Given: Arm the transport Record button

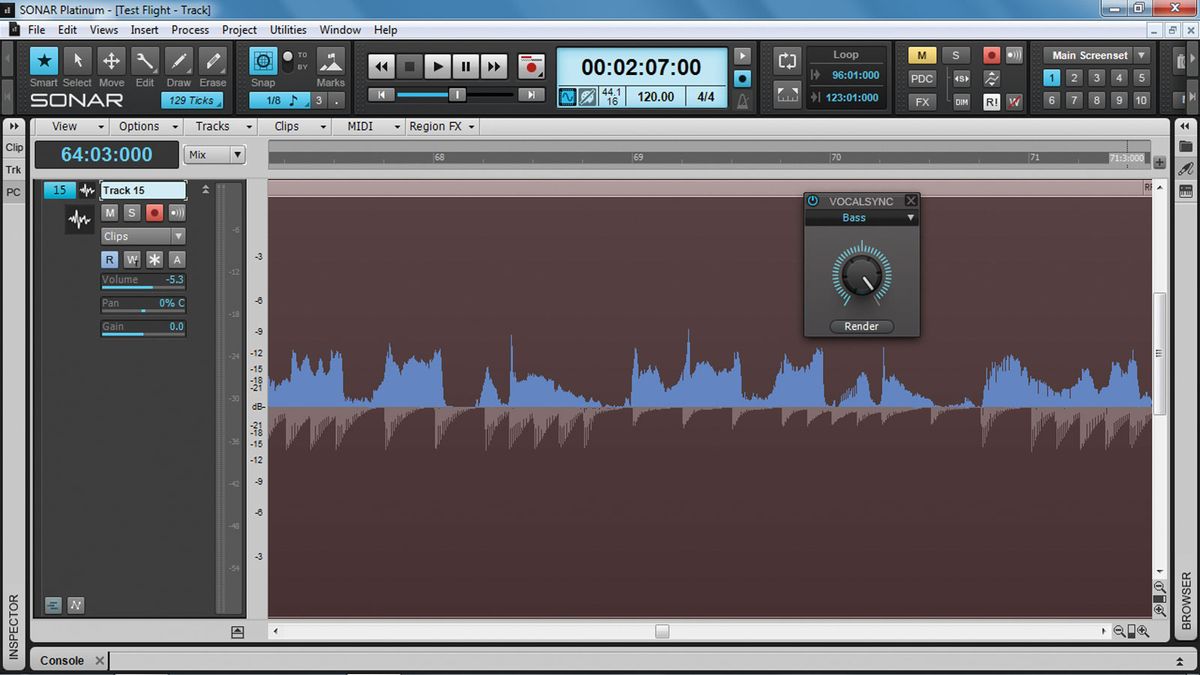Looking at the screenshot, I should point(531,67).
